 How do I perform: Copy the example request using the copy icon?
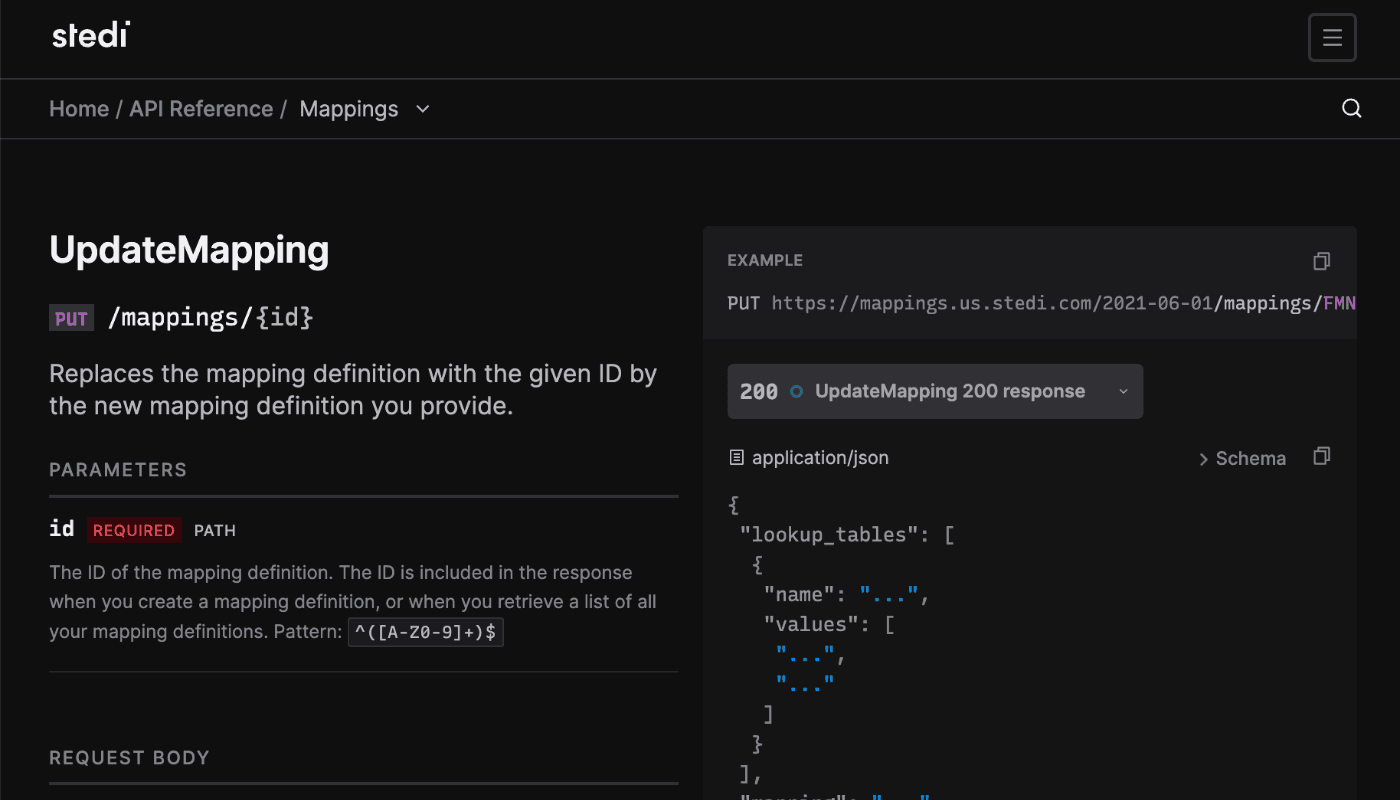pyautogui.click(x=1321, y=260)
